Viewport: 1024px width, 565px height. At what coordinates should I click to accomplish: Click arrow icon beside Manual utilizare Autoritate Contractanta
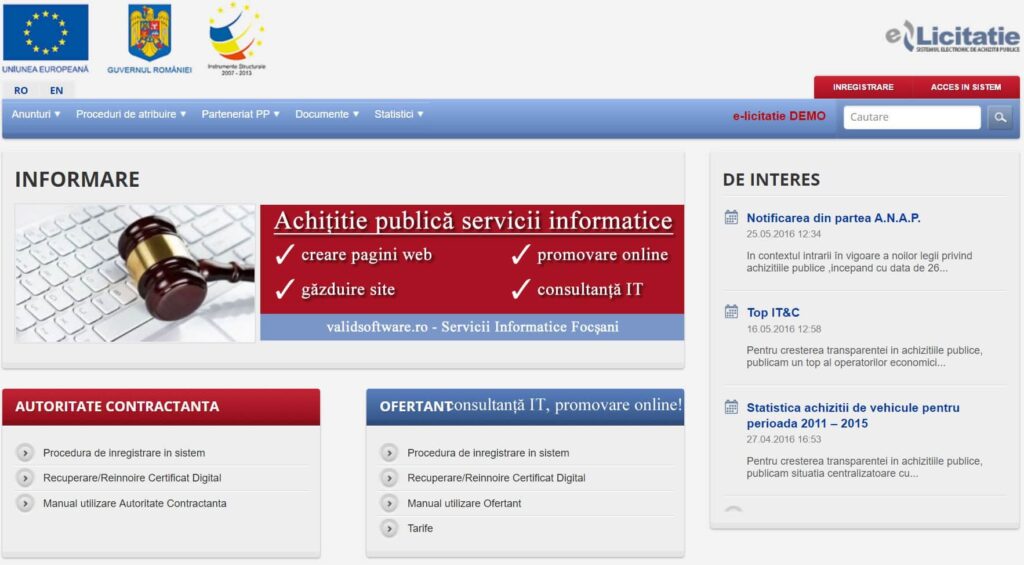(26, 503)
